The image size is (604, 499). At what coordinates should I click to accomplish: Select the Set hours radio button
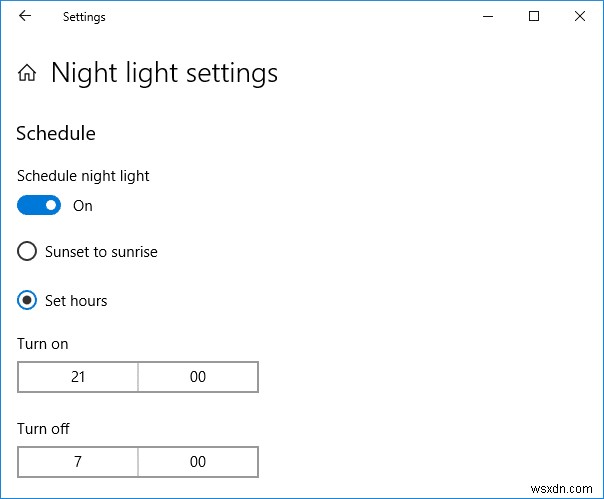[28, 300]
